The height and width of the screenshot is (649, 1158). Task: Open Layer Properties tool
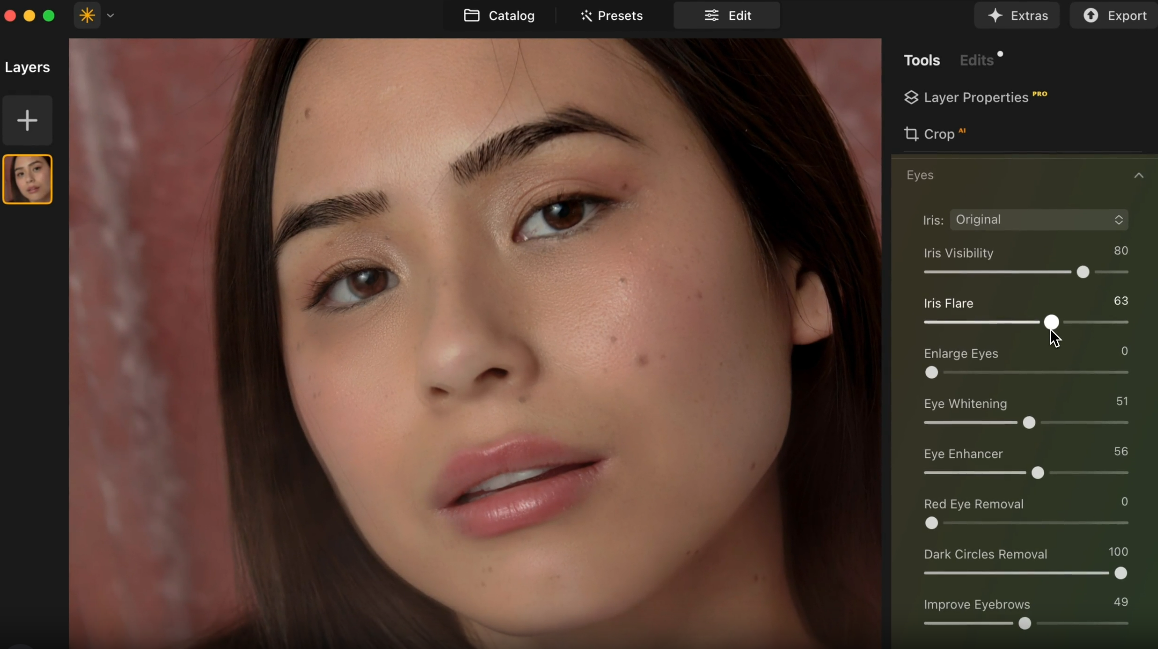pyautogui.click(x=975, y=98)
